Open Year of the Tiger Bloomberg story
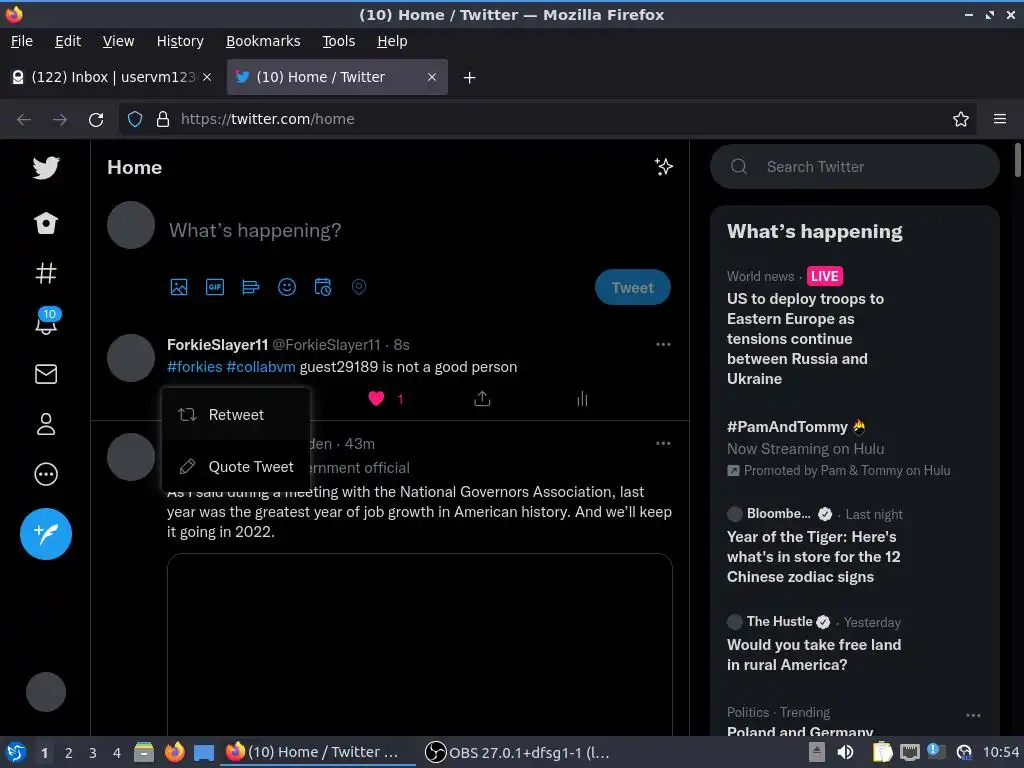The width and height of the screenshot is (1024, 768). click(x=814, y=556)
